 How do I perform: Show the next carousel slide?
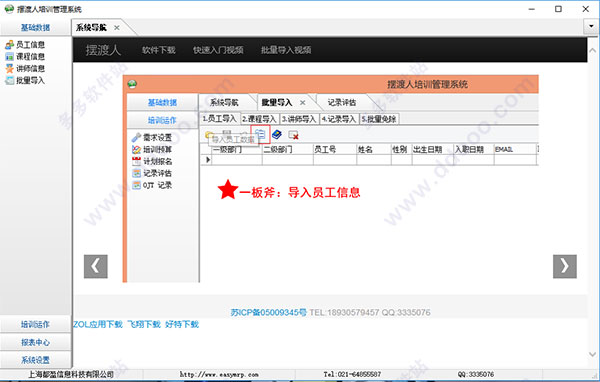pos(565,266)
